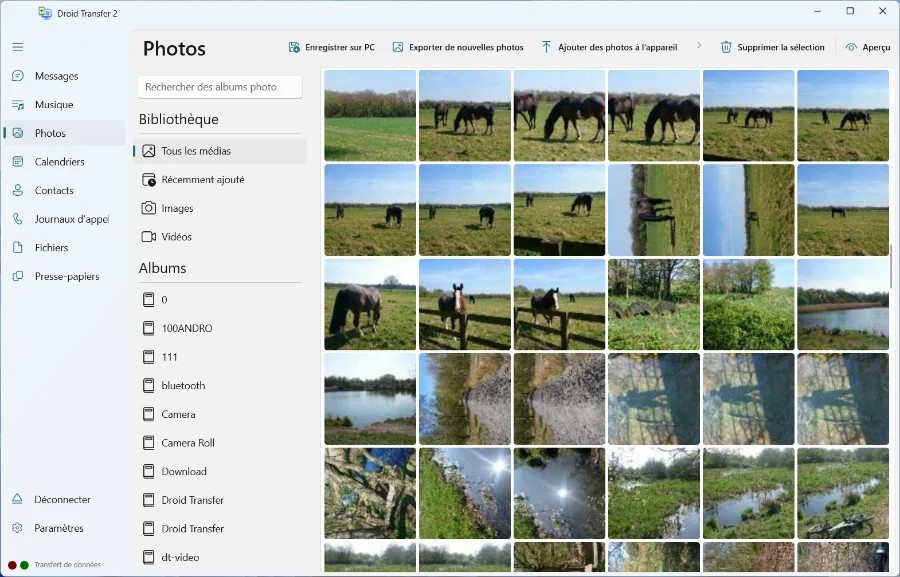Click the Aperçu eye icon

point(851,47)
